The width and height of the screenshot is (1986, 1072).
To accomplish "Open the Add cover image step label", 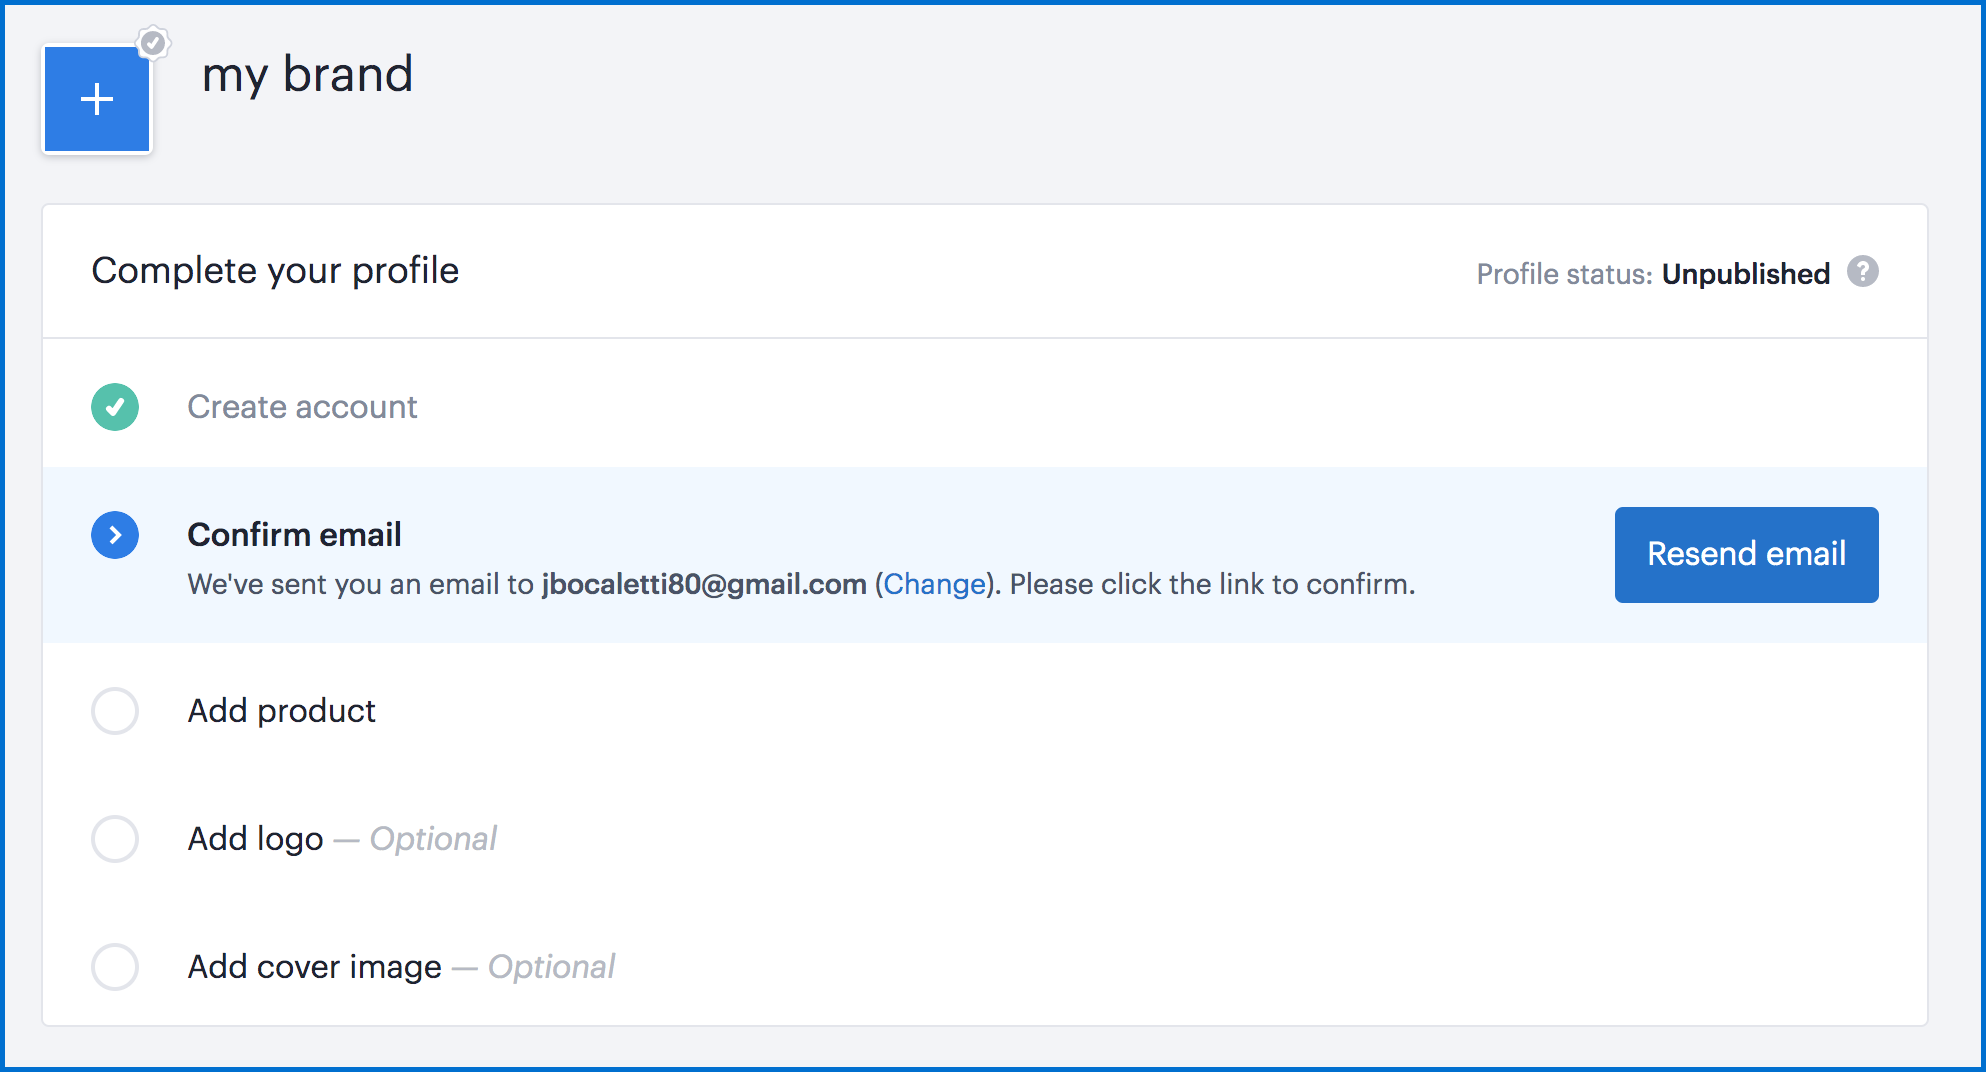I will pyautogui.click(x=314, y=967).
